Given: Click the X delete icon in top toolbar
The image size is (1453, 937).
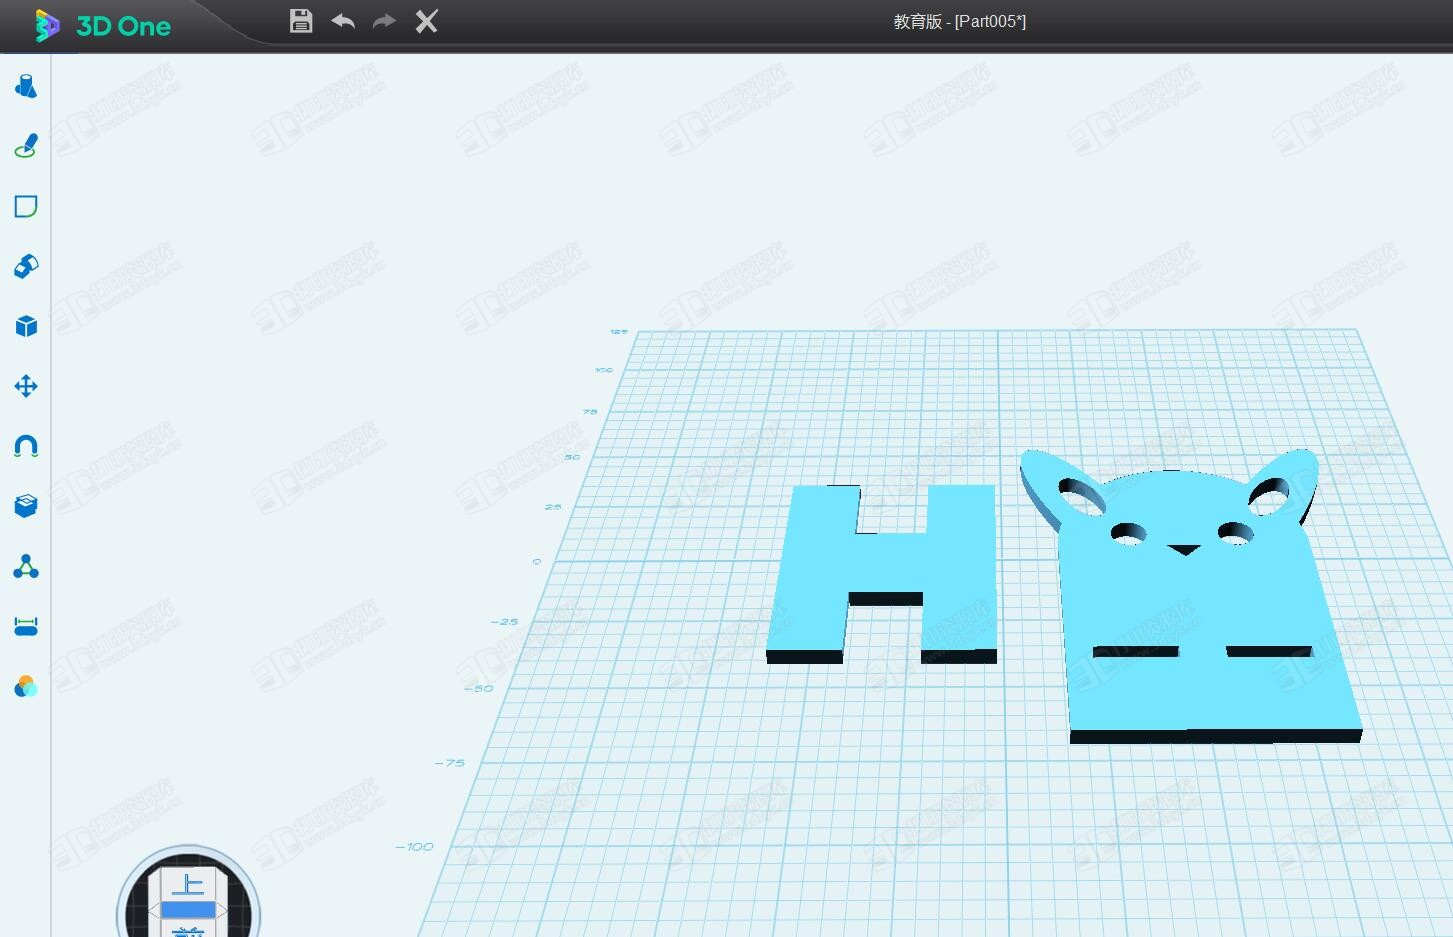Looking at the screenshot, I should pos(427,21).
